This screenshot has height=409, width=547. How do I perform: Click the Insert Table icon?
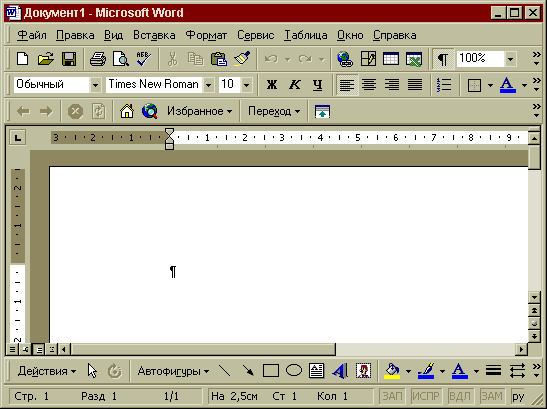click(x=391, y=59)
